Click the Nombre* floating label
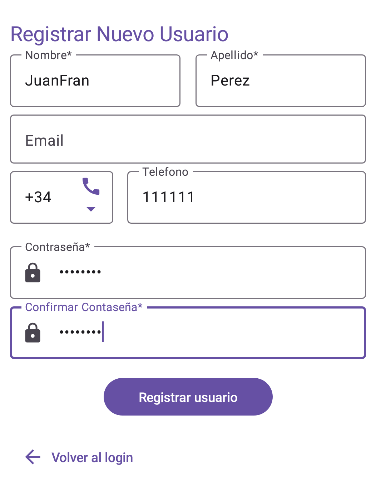Screen dimensions: 374x500 tap(48, 55)
